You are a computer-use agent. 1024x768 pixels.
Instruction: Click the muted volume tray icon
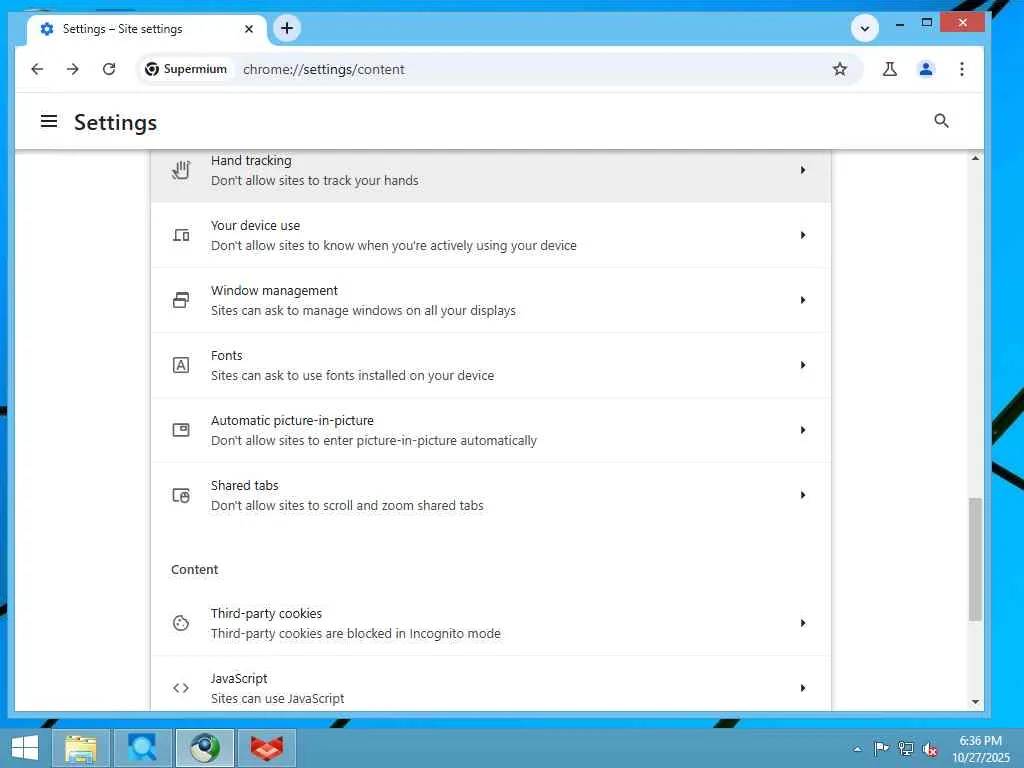(x=930, y=749)
